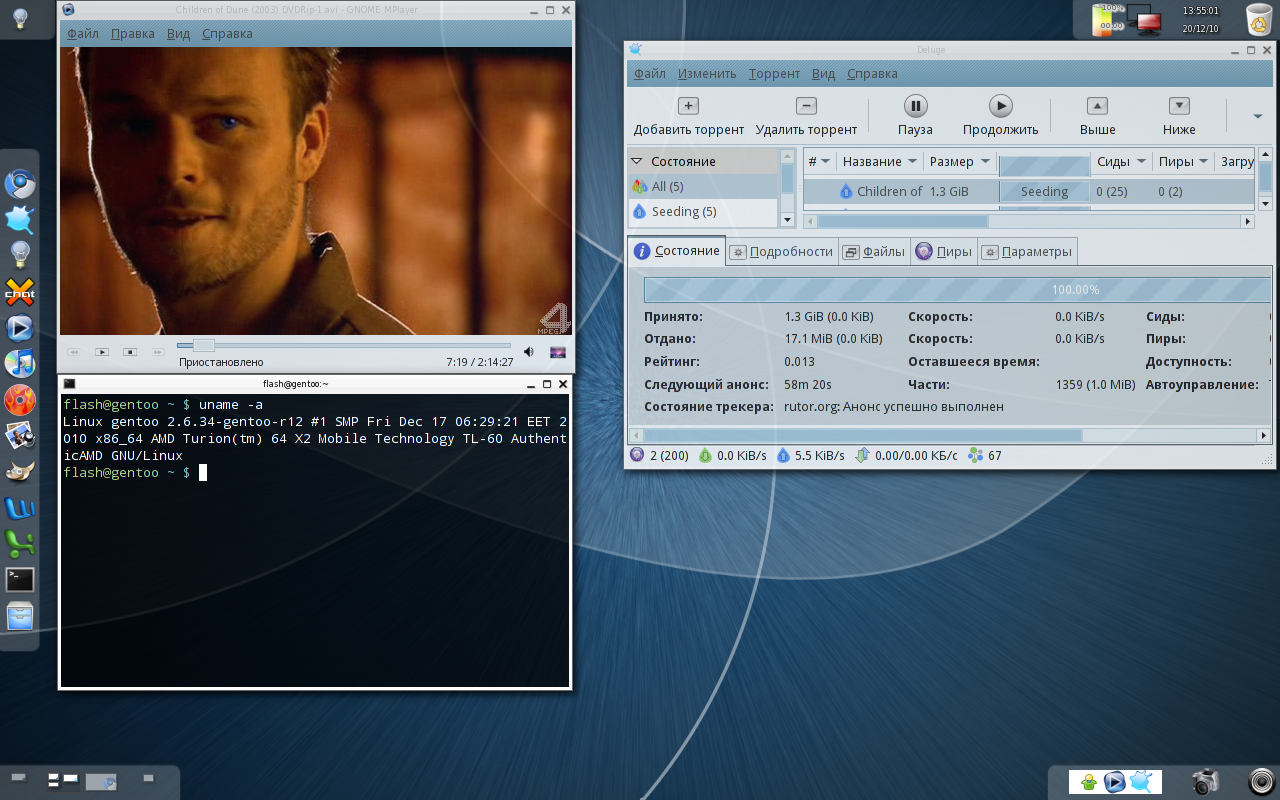
Task: Sort torrents by the Размер column
Action: point(959,161)
